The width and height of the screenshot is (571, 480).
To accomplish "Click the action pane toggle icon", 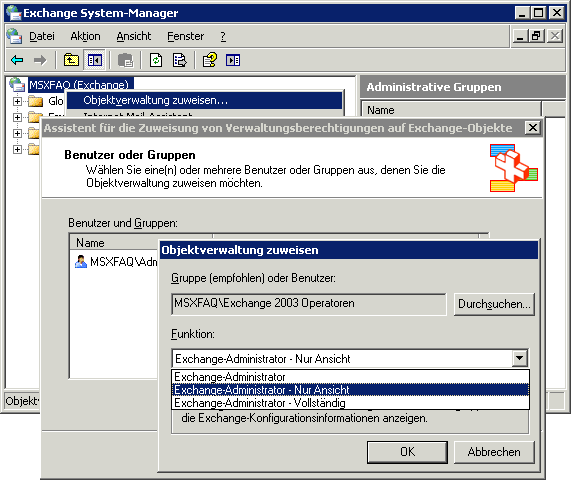I will (x=233, y=60).
